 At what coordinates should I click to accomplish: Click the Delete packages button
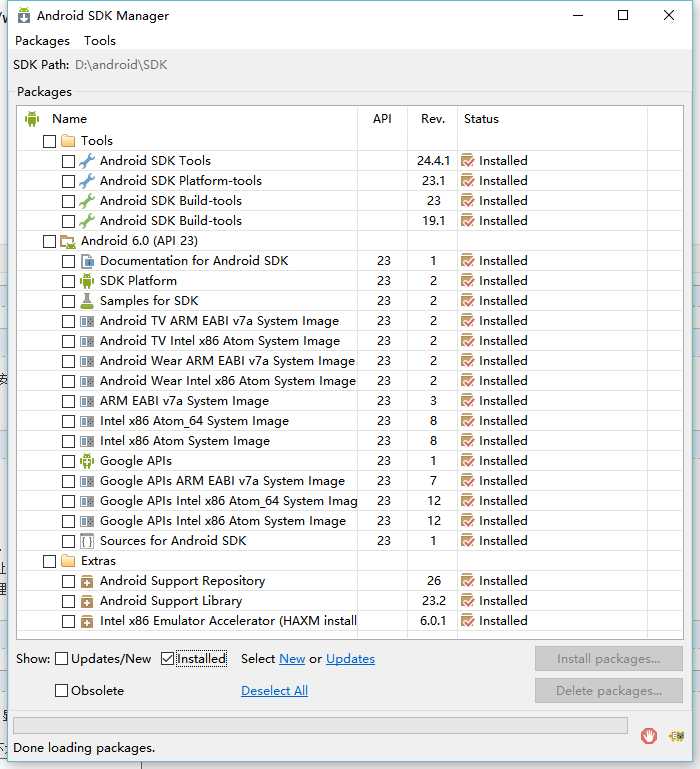point(609,691)
